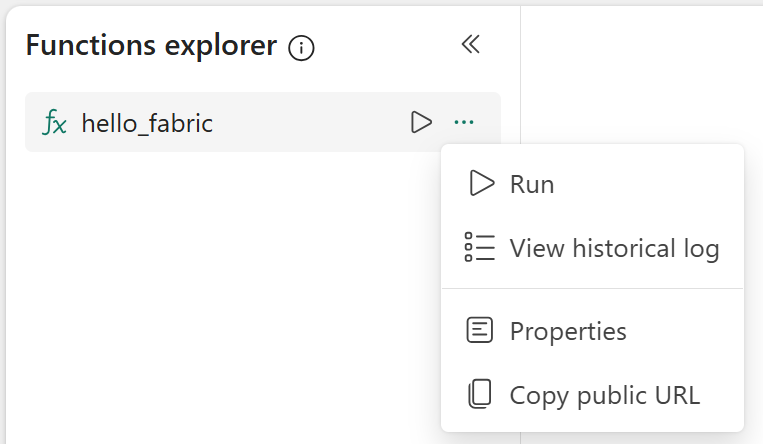Click the fx icon of hello_fabric
The height and width of the screenshot is (444, 763).
pyautogui.click(x=55, y=123)
